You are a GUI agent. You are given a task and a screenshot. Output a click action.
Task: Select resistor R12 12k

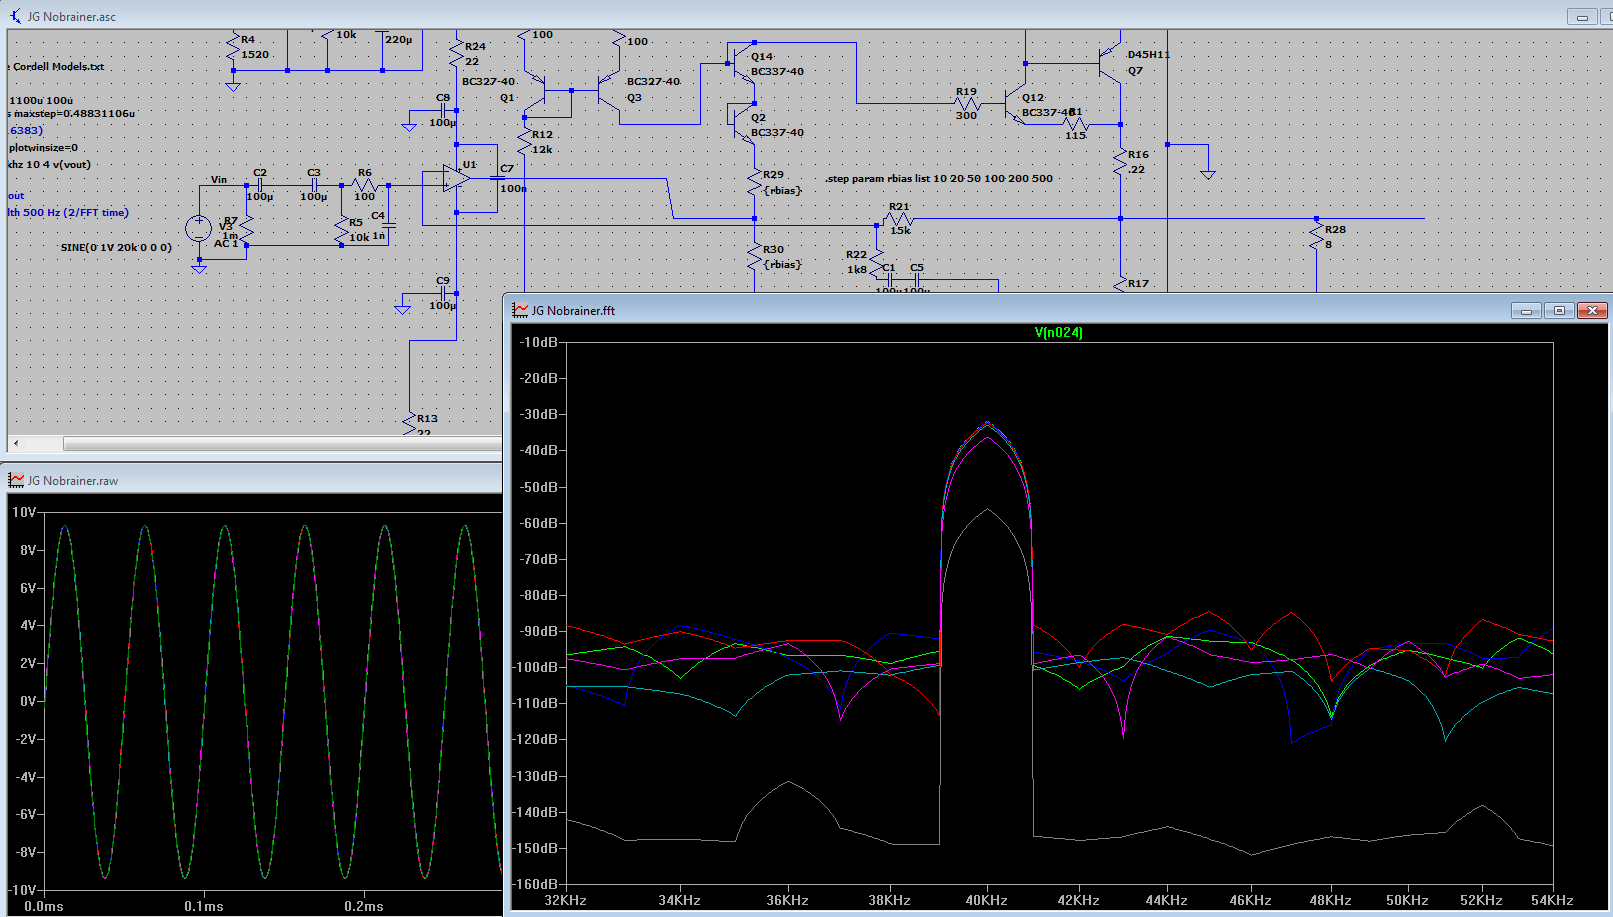525,142
